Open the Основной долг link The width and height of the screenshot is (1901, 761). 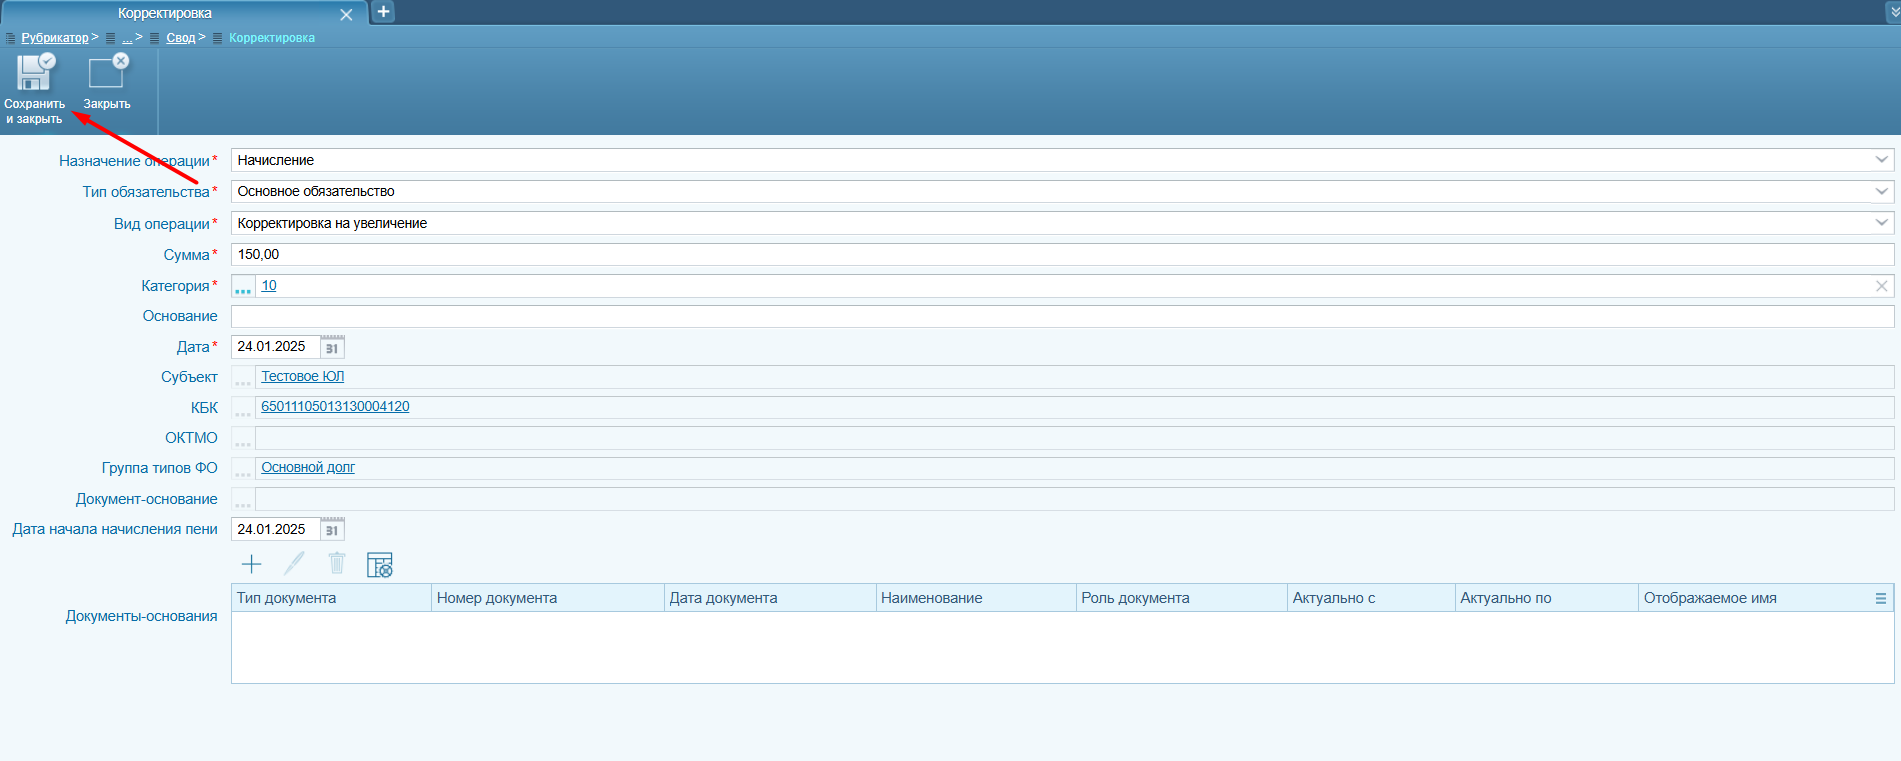308,467
